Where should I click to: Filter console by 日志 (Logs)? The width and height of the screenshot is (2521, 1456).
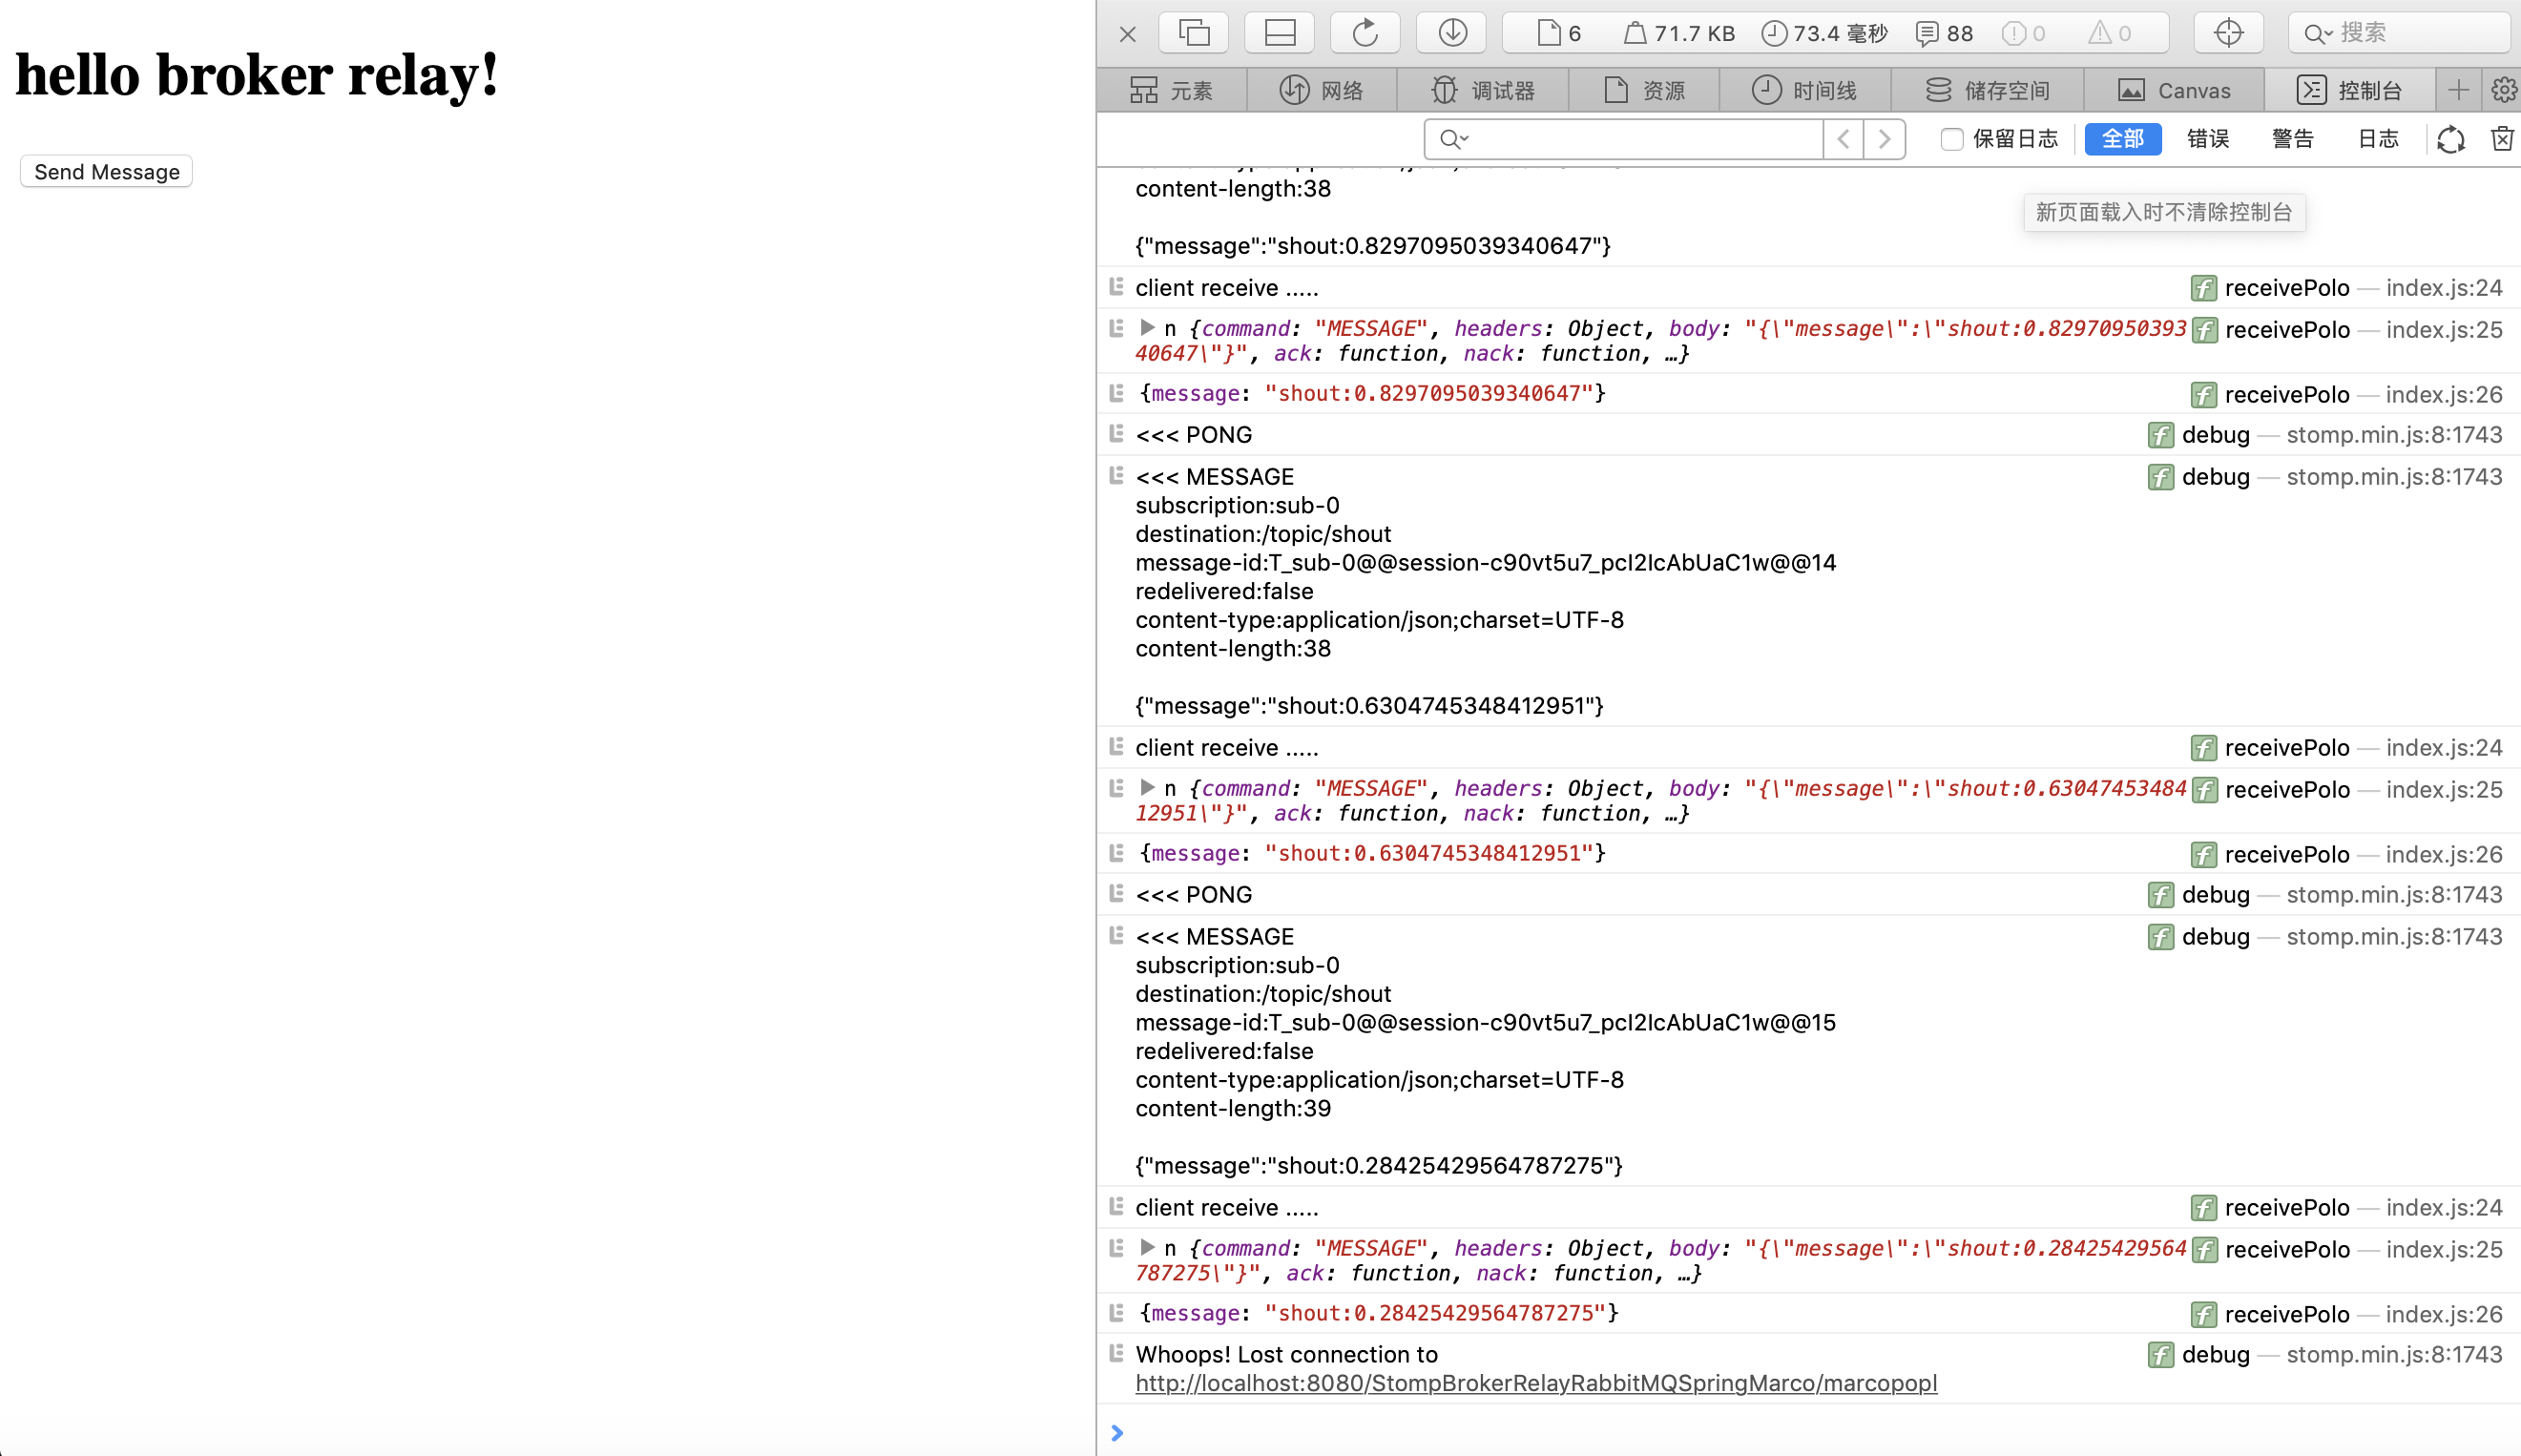click(x=2378, y=139)
